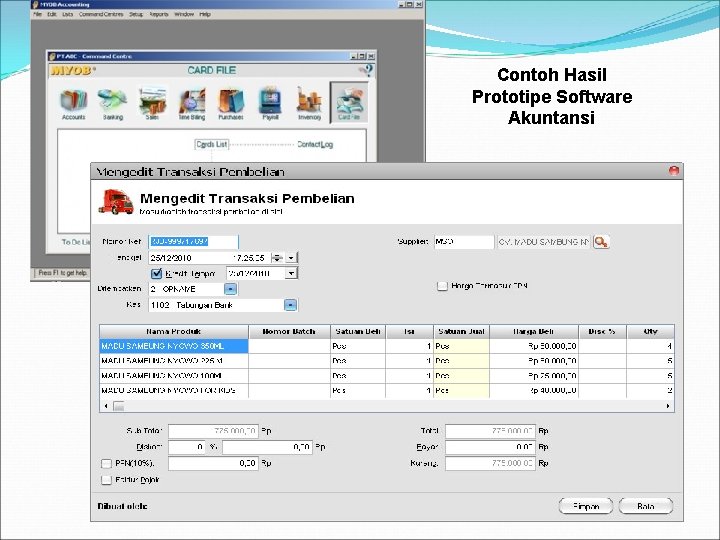
Task: Click the Nomor Batch column header
Action: (x=289, y=332)
